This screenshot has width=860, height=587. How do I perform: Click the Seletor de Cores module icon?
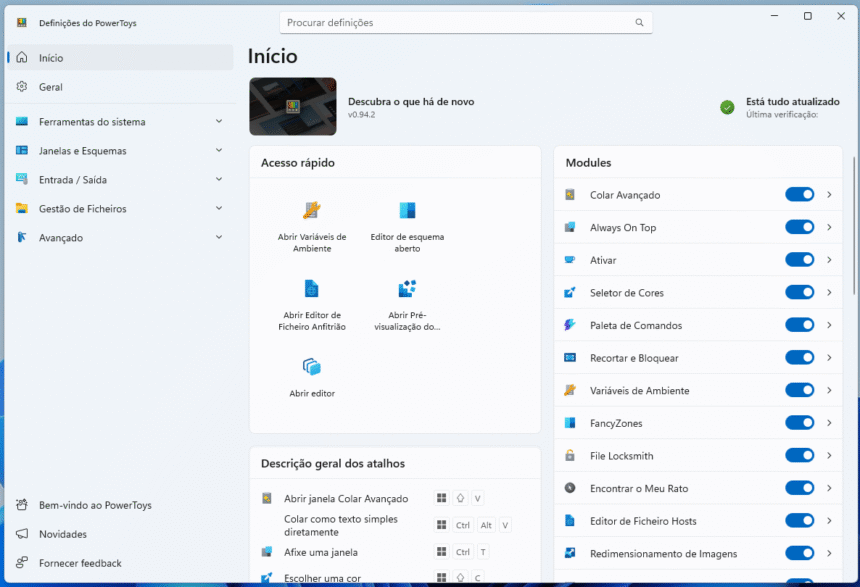pos(570,293)
